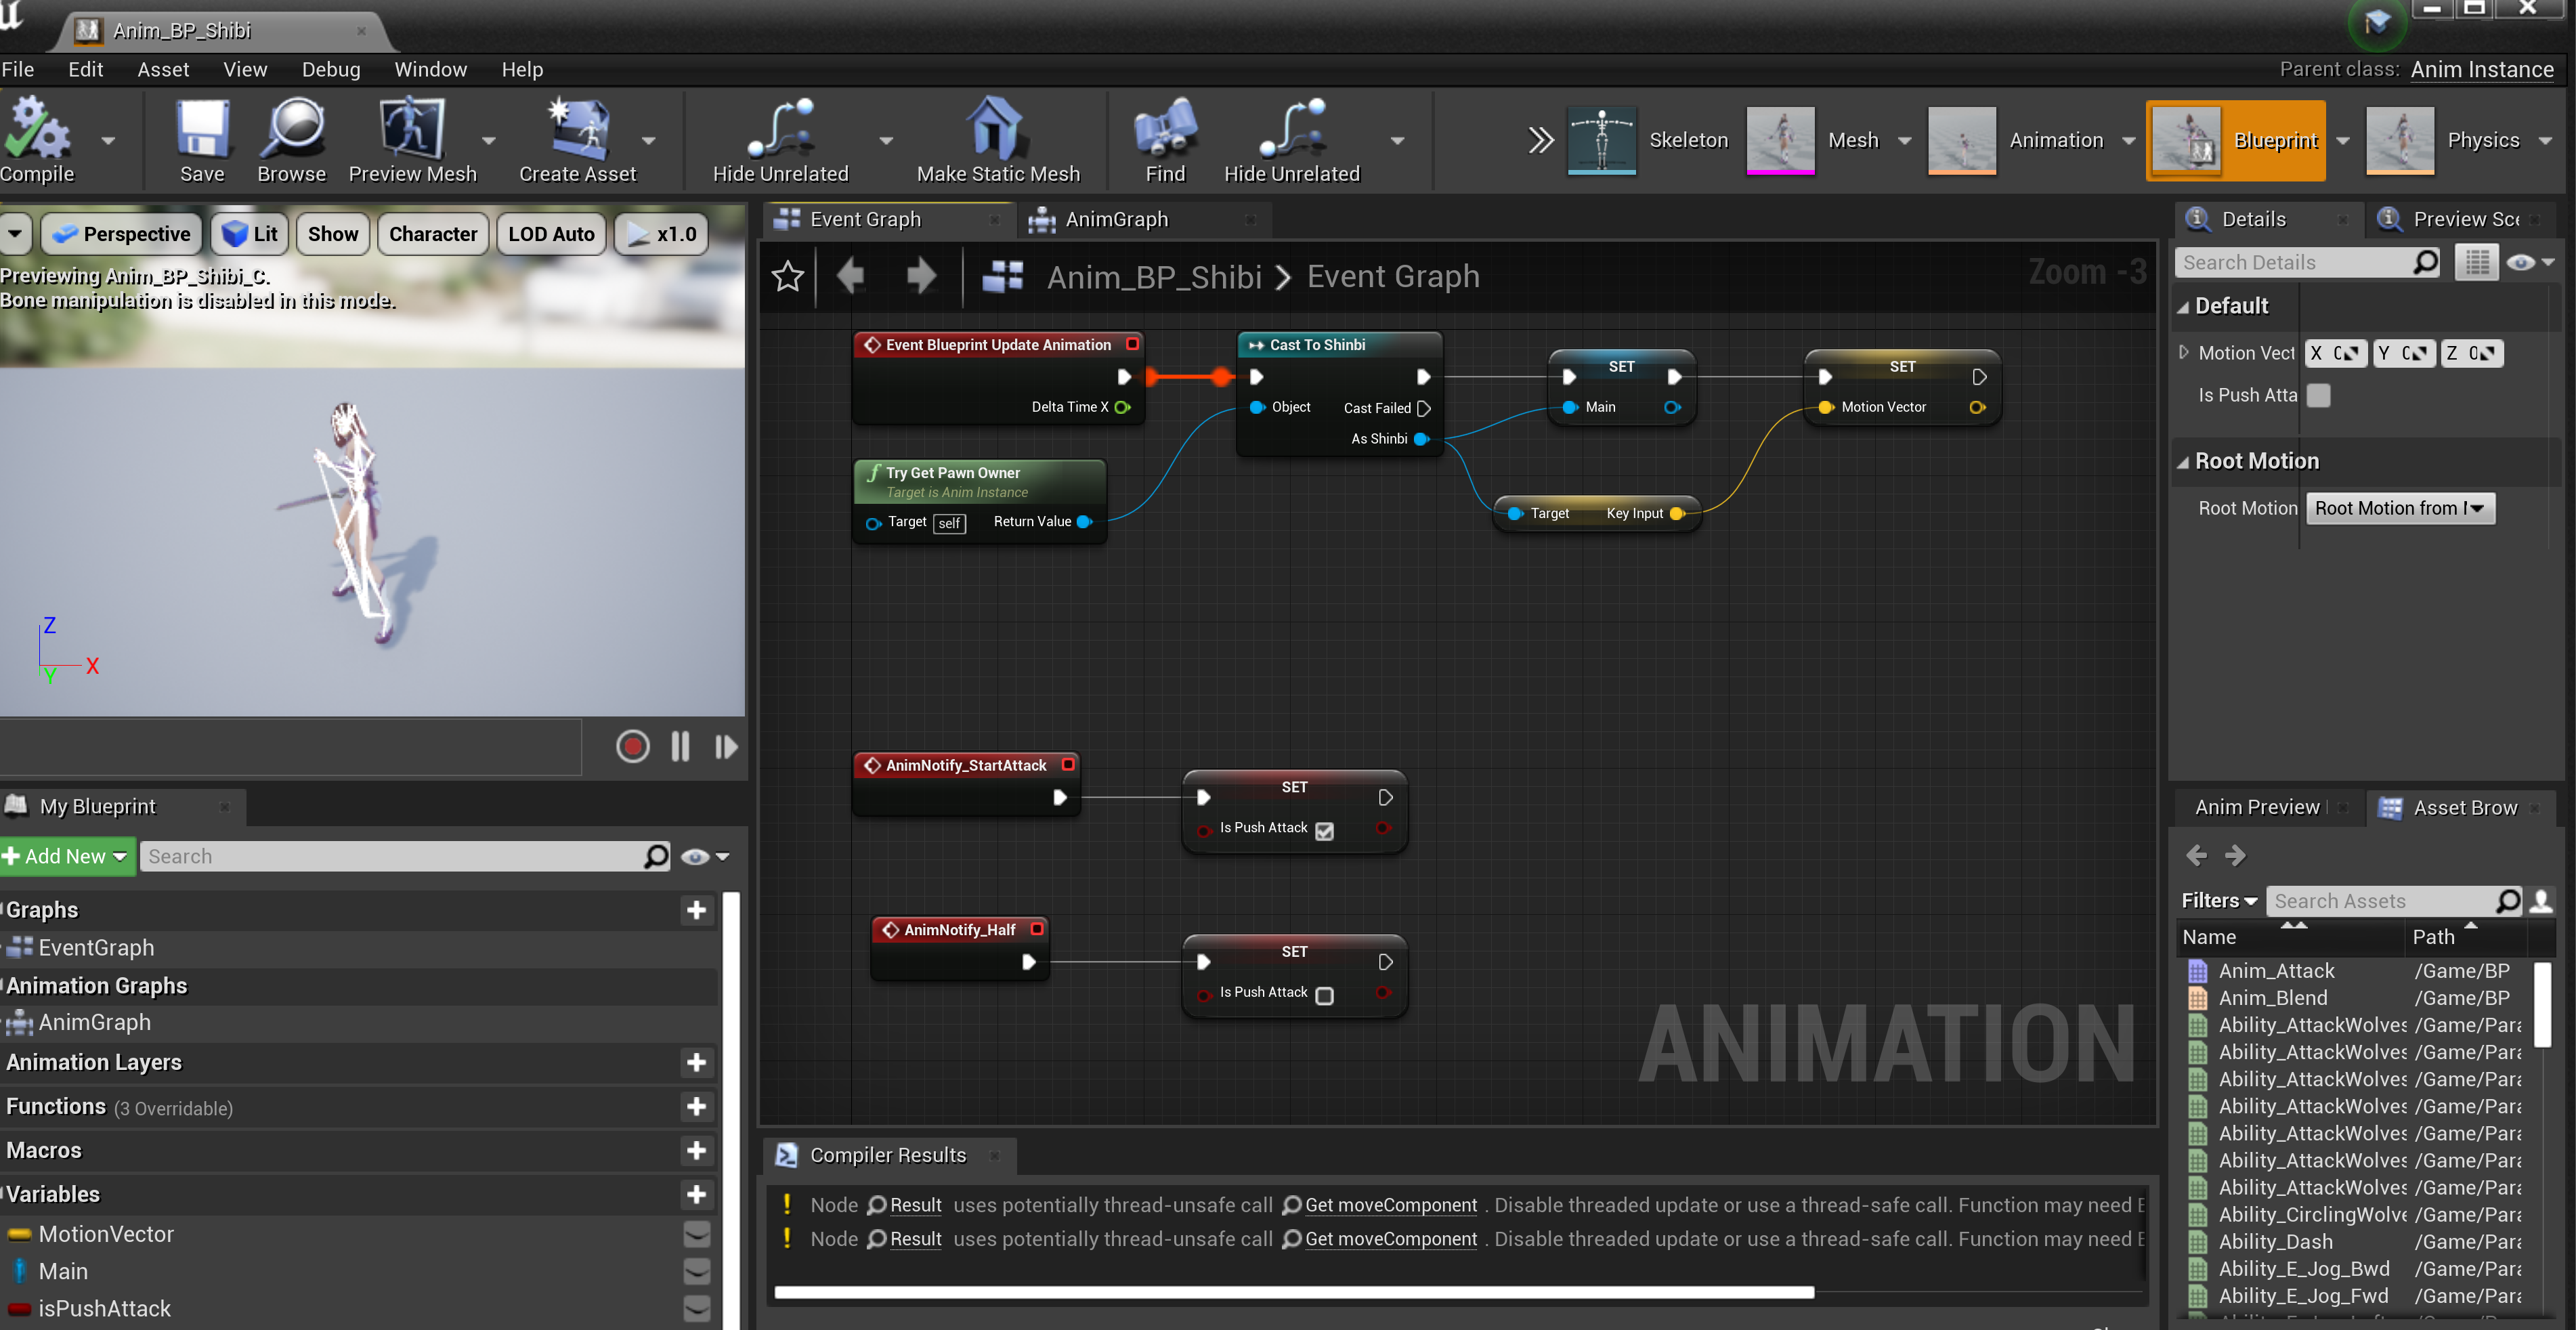
Task: Uncheck Is Push Attack on StartAttack SET node
Action: (x=1324, y=831)
